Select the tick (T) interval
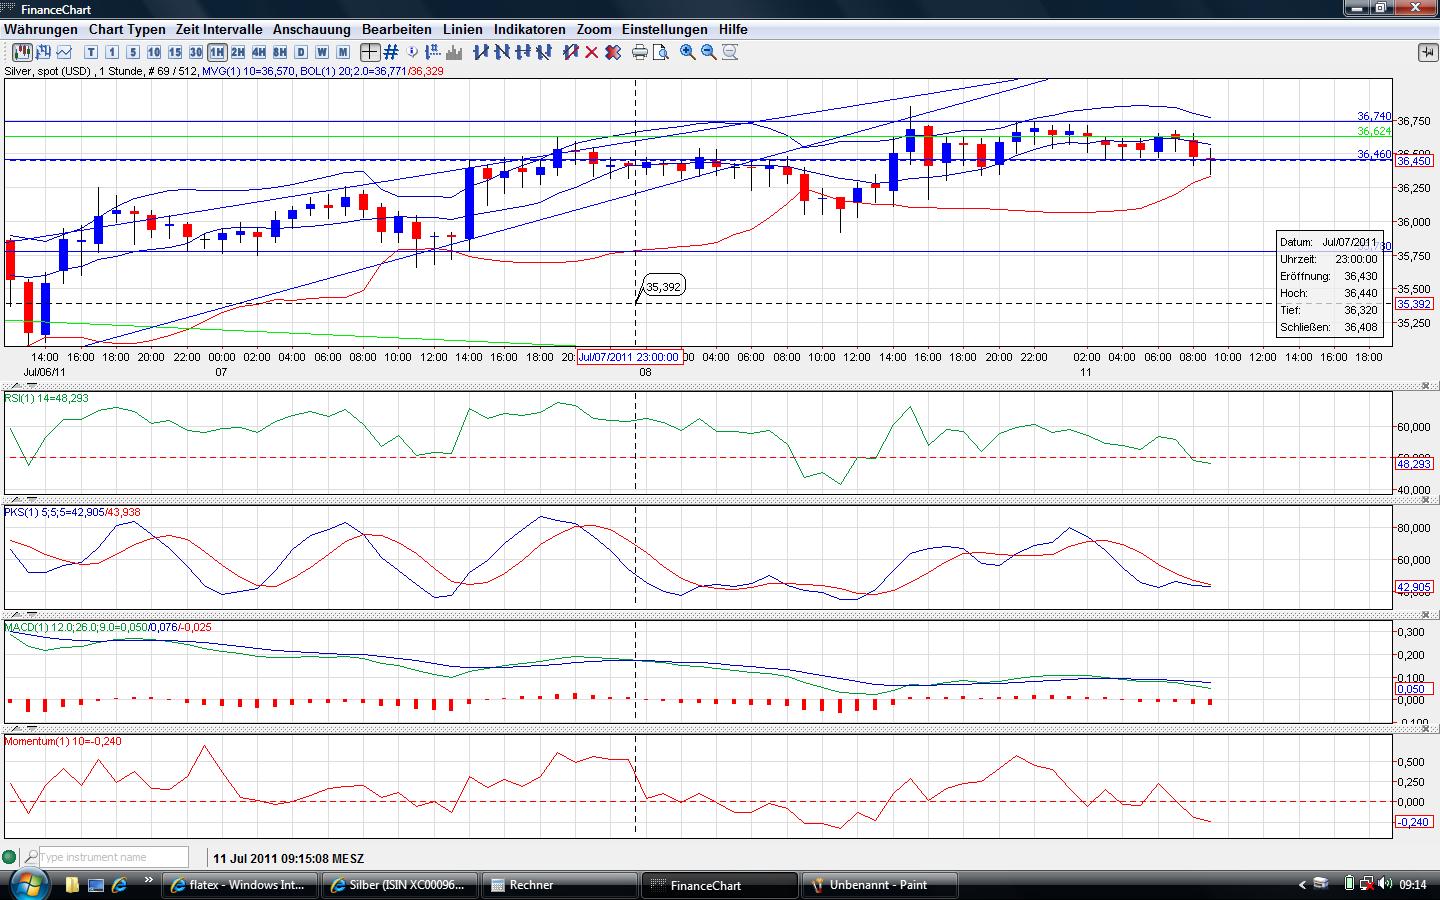Image resolution: width=1440 pixels, height=900 pixels. 91,52
